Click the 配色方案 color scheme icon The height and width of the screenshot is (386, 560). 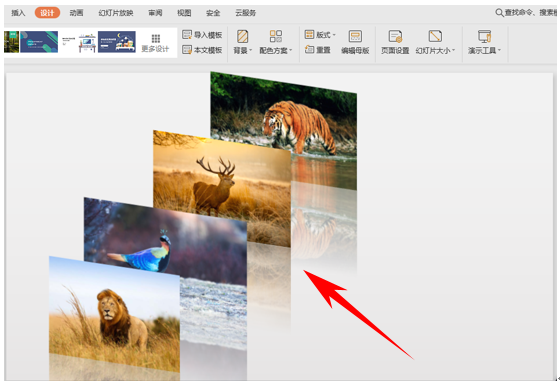[x=276, y=36]
